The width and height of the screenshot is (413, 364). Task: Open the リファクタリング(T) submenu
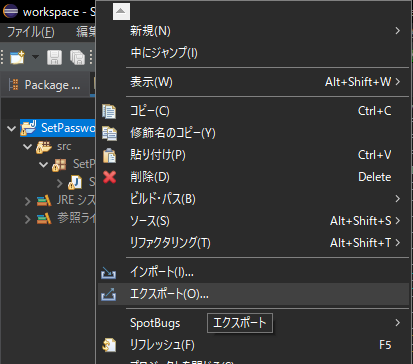(254, 243)
